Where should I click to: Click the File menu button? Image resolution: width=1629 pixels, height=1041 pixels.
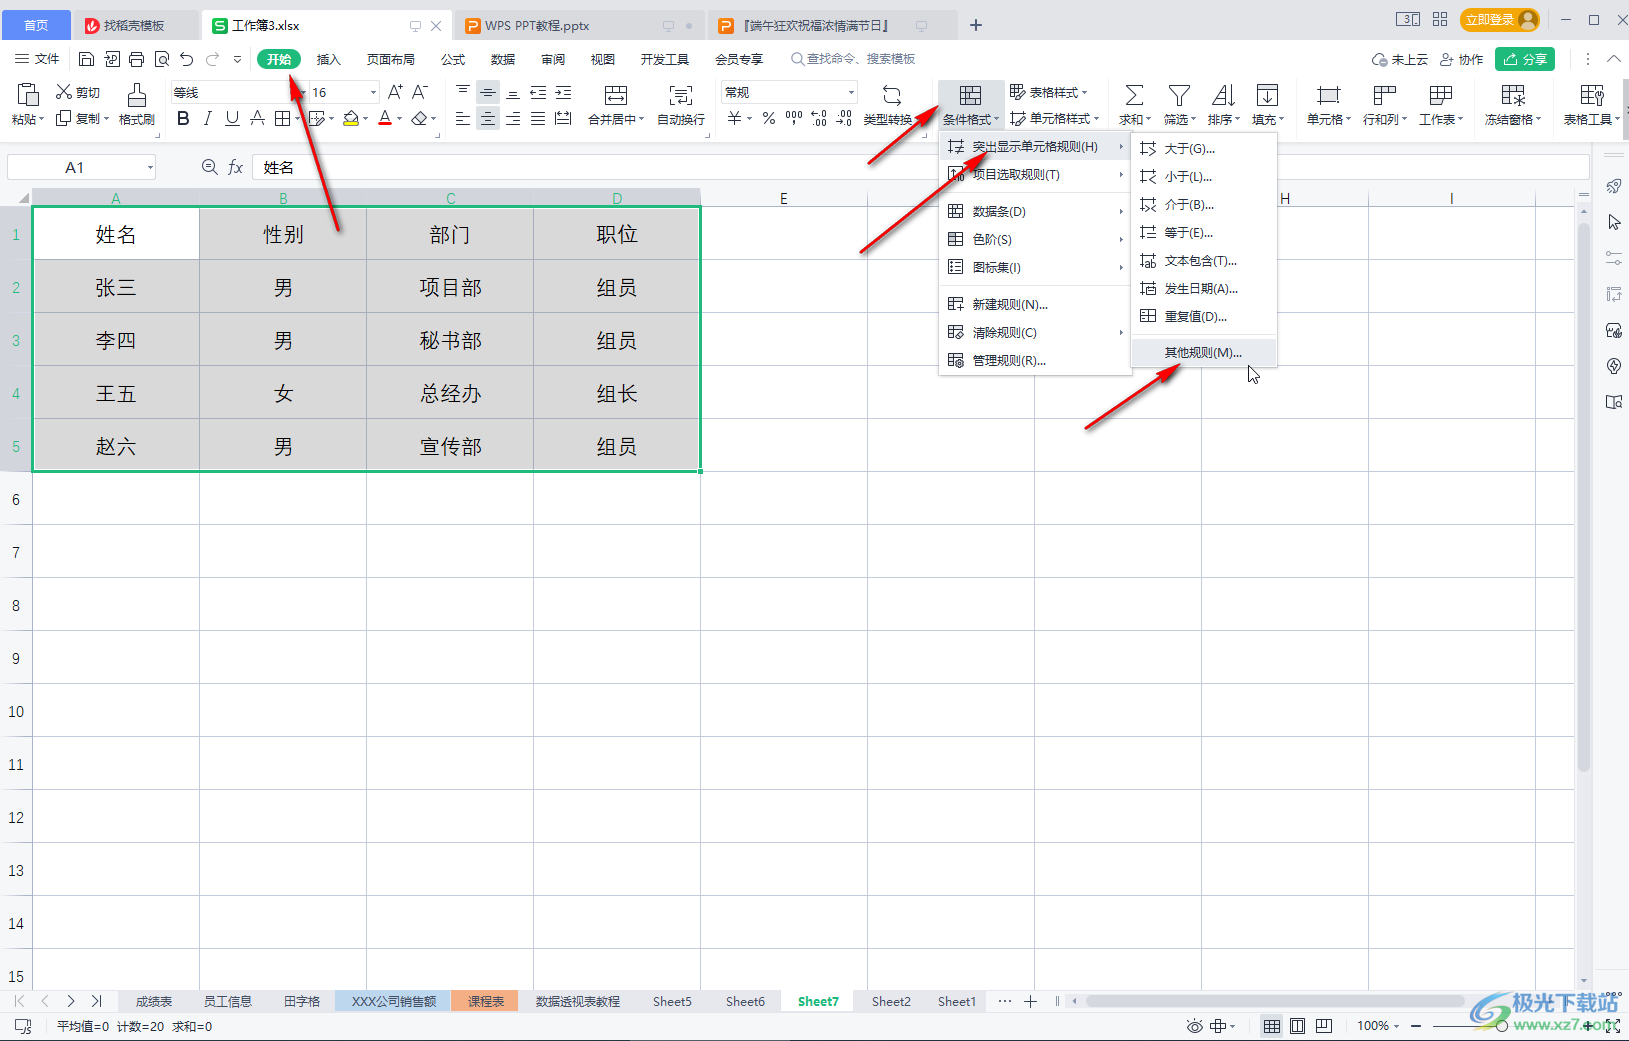[37, 60]
